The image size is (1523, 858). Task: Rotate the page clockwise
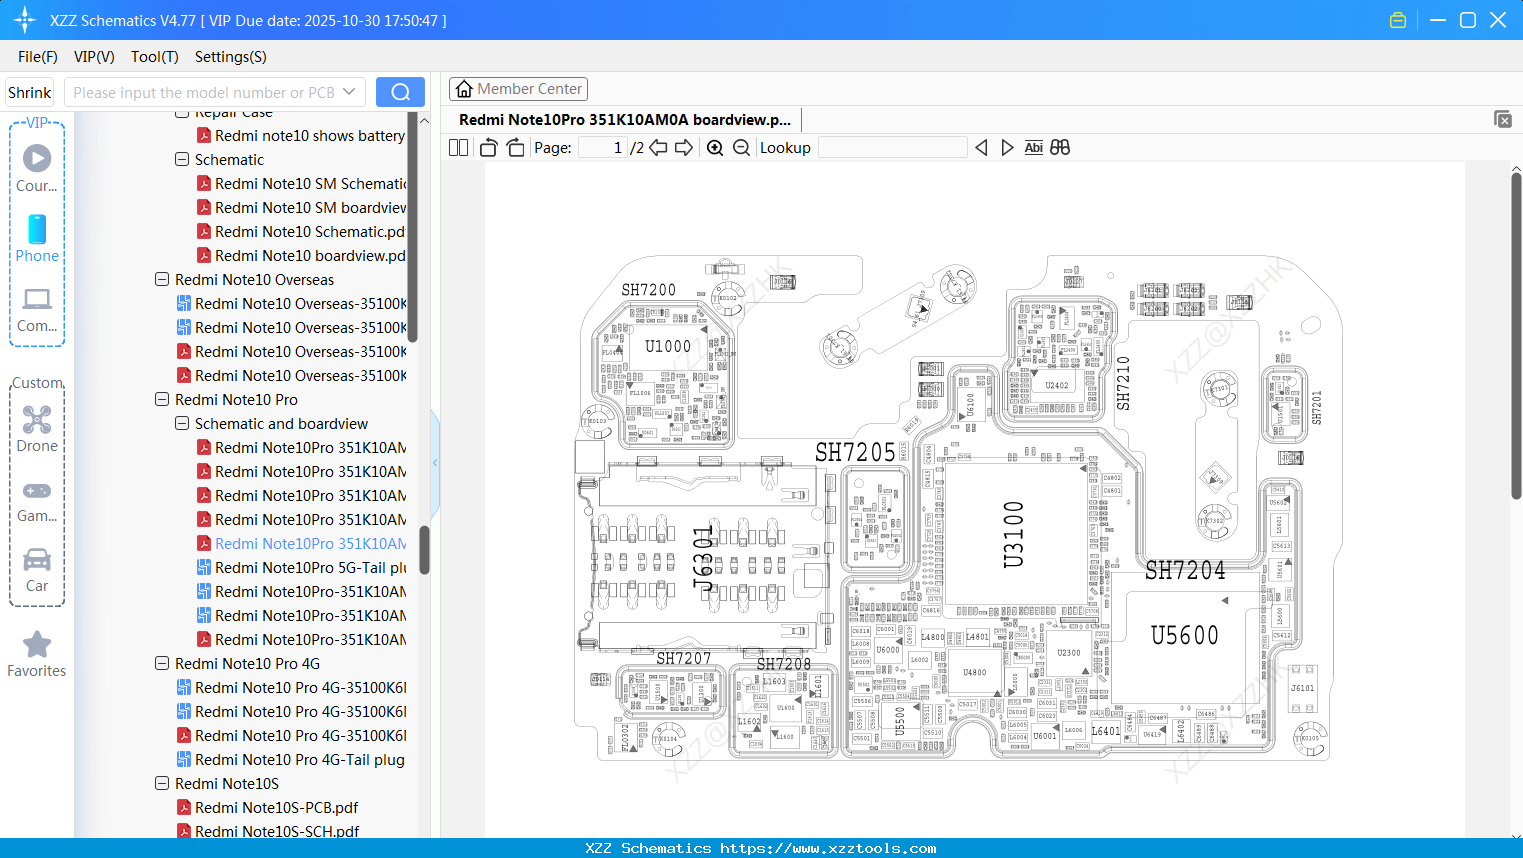click(515, 148)
